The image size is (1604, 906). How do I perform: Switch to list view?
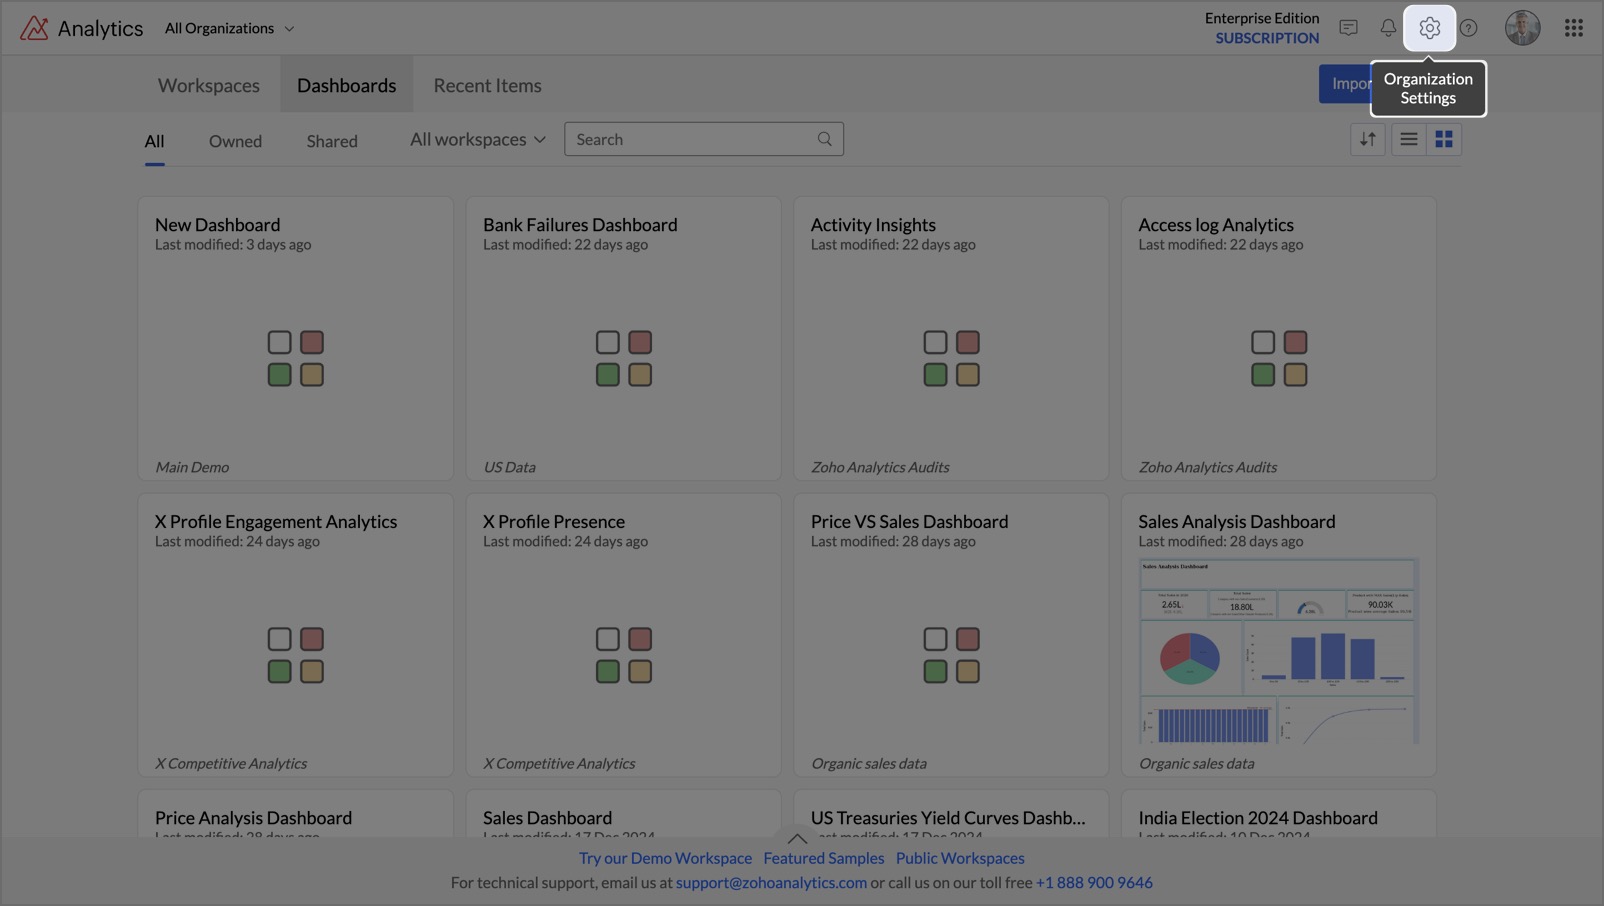click(1408, 139)
